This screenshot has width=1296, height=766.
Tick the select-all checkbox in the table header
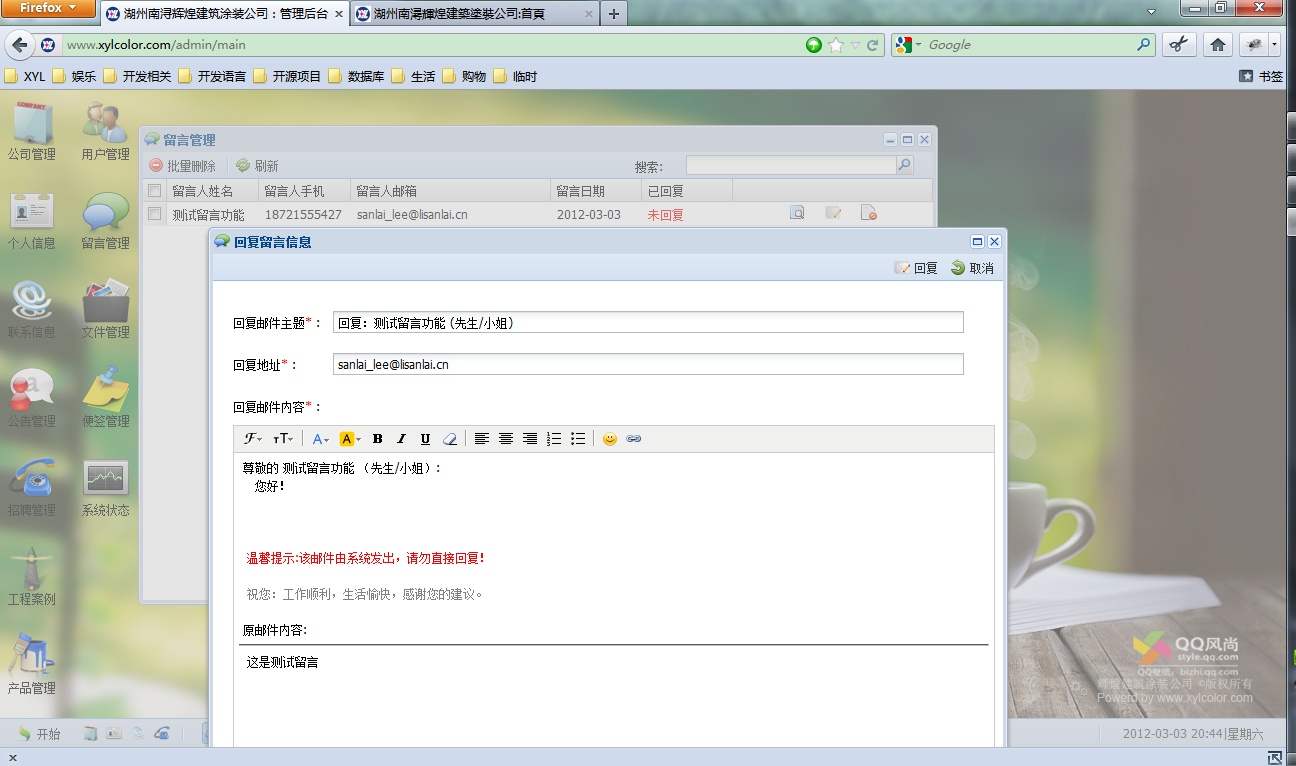[x=154, y=190]
